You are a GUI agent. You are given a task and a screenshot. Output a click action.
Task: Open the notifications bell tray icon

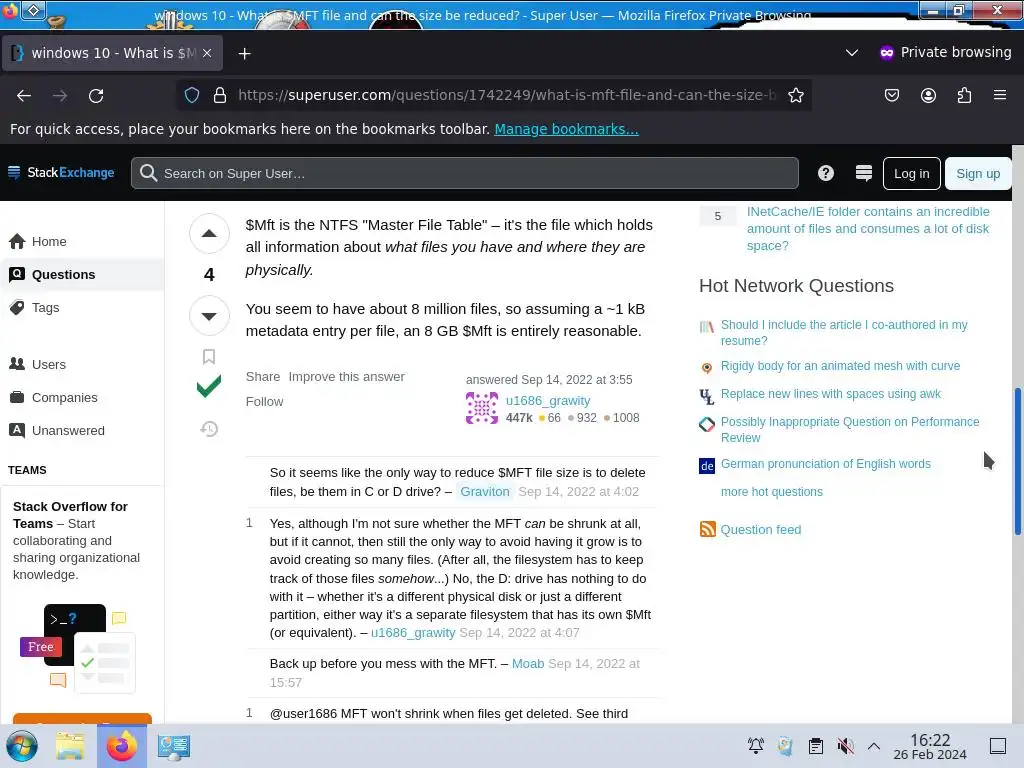point(756,746)
